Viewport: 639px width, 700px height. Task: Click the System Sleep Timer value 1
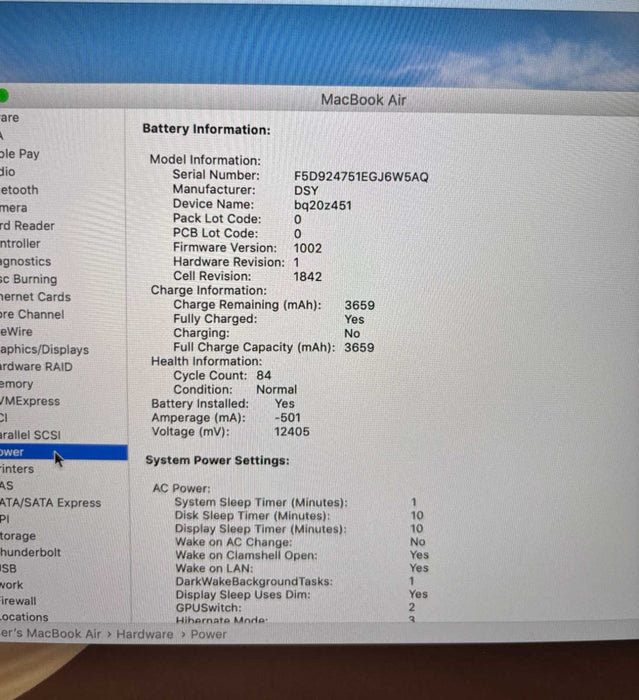point(413,502)
